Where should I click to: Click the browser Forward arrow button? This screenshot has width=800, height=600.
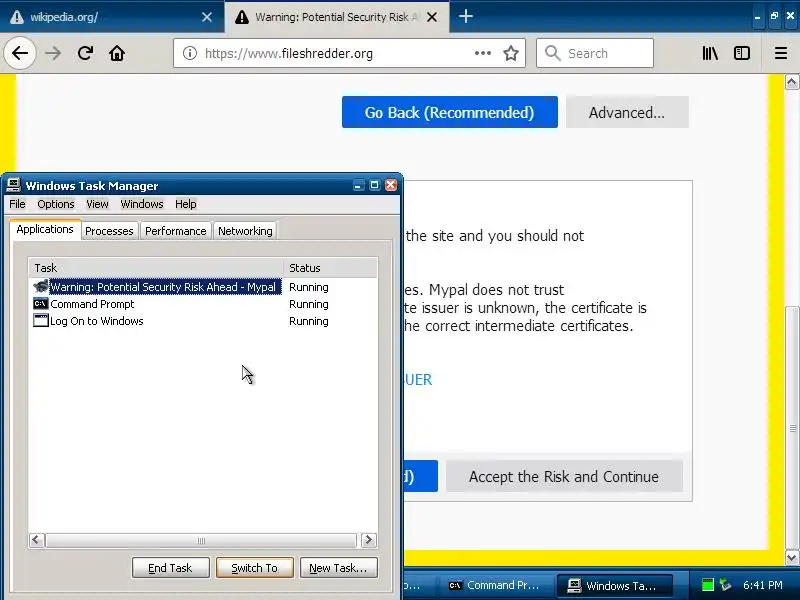[53, 53]
